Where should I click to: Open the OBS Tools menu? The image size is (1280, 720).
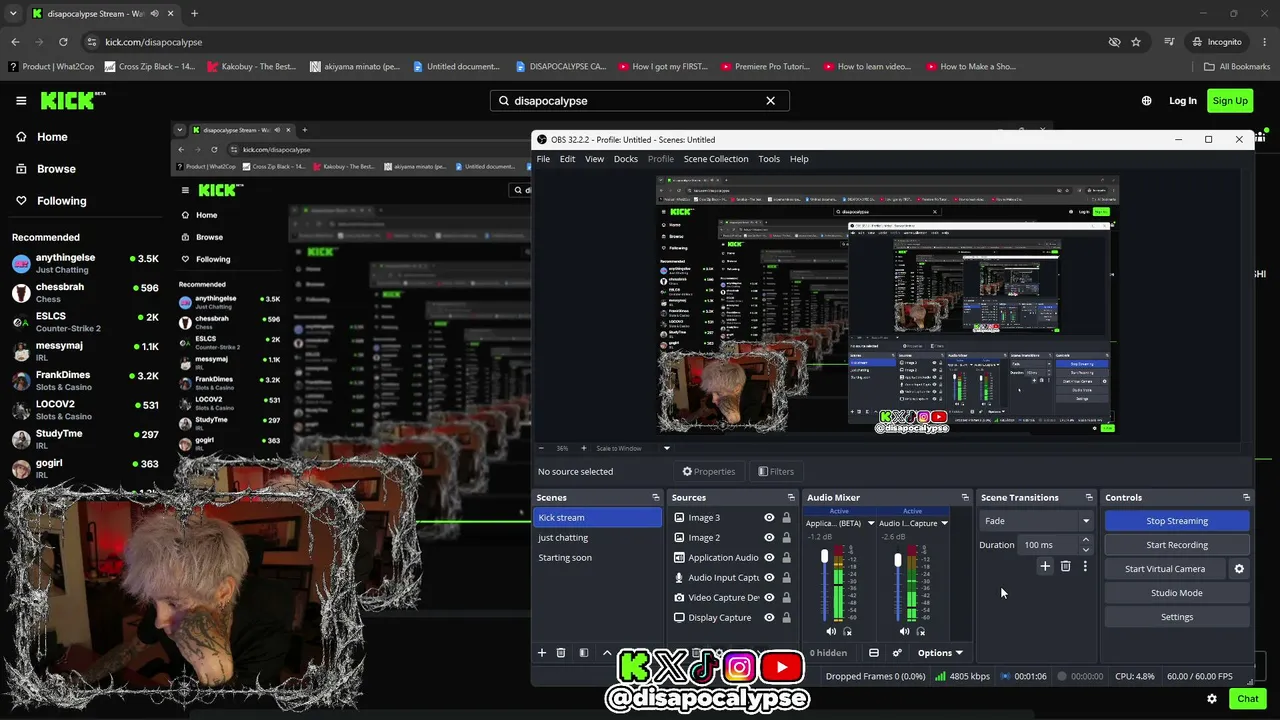pos(769,159)
